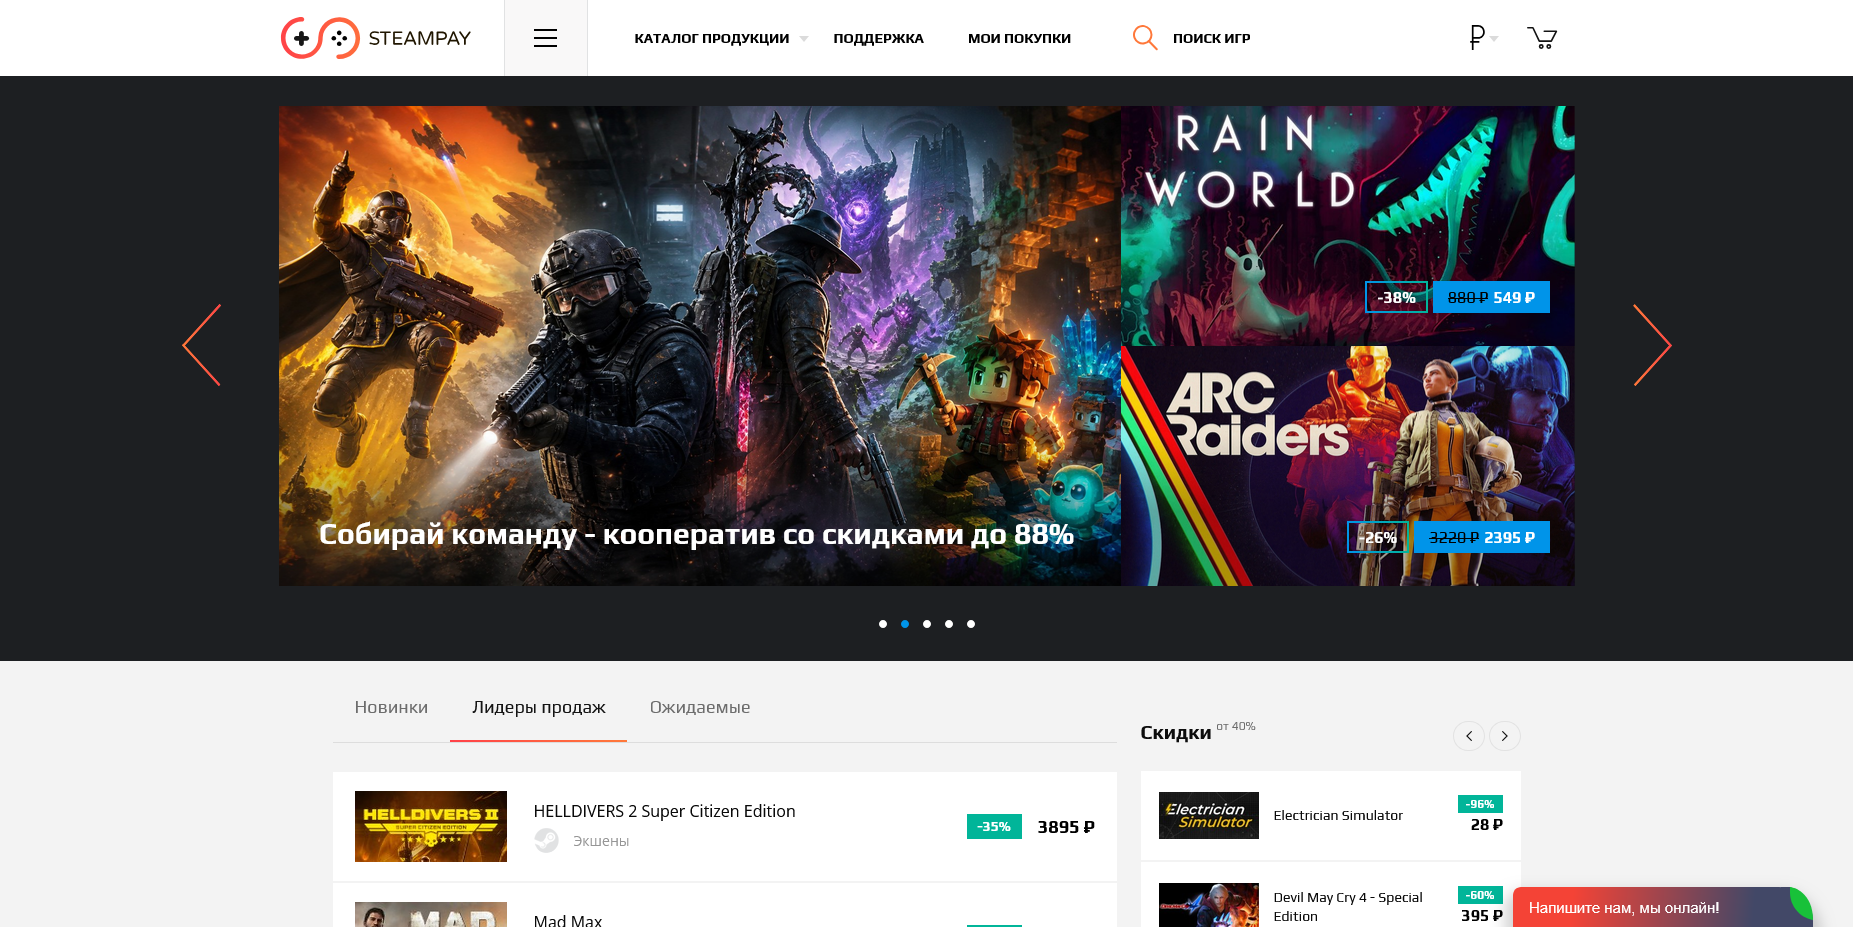Go to Поддержка page
This screenshot has height=927, width=1853.
pos(878,38)
